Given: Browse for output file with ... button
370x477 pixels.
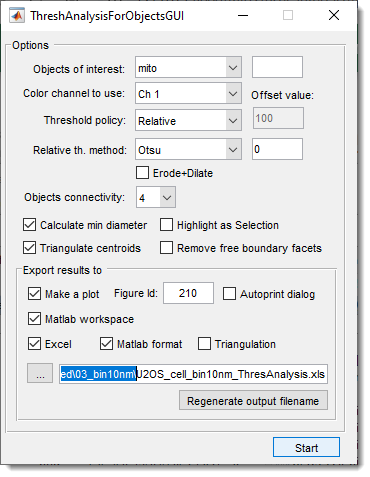Looking at the screenshot, I should [x=40, y=373].
